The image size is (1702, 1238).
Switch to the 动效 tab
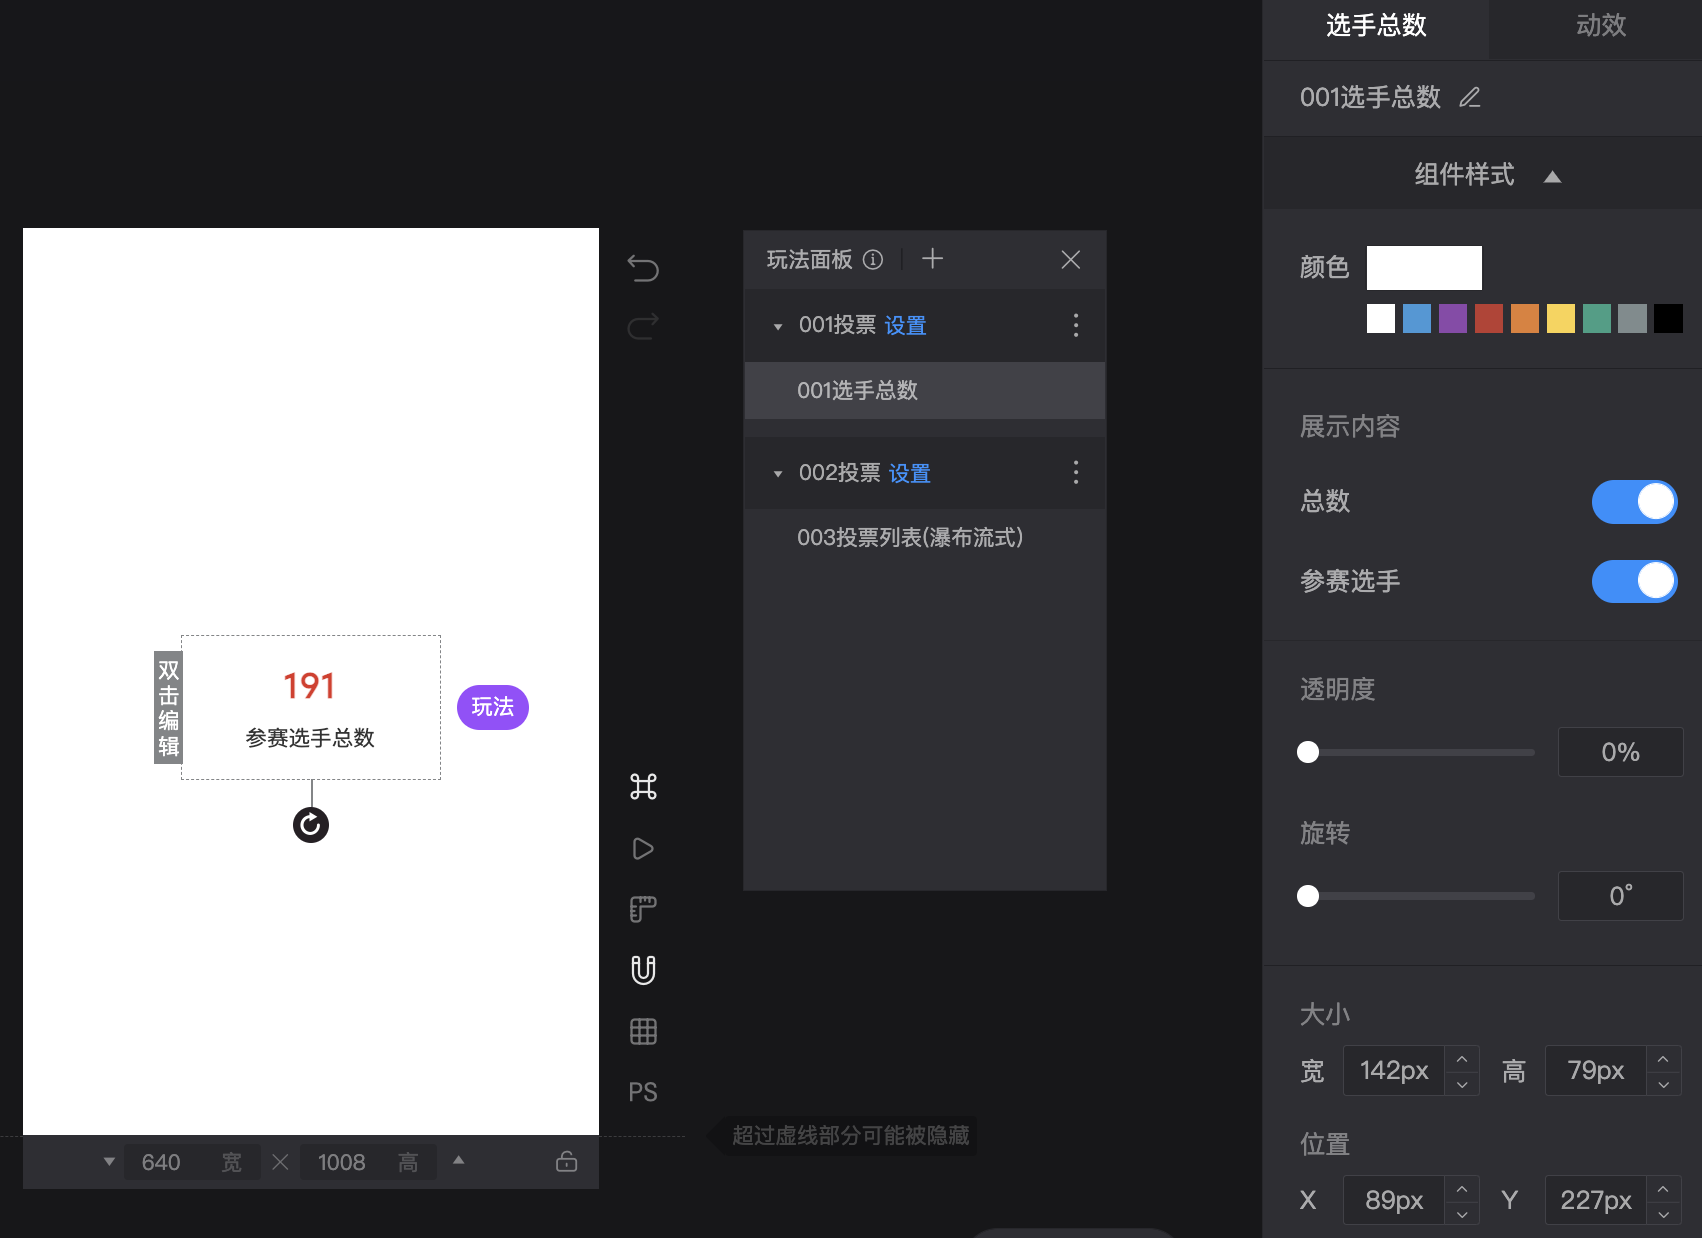(1601, 26)
